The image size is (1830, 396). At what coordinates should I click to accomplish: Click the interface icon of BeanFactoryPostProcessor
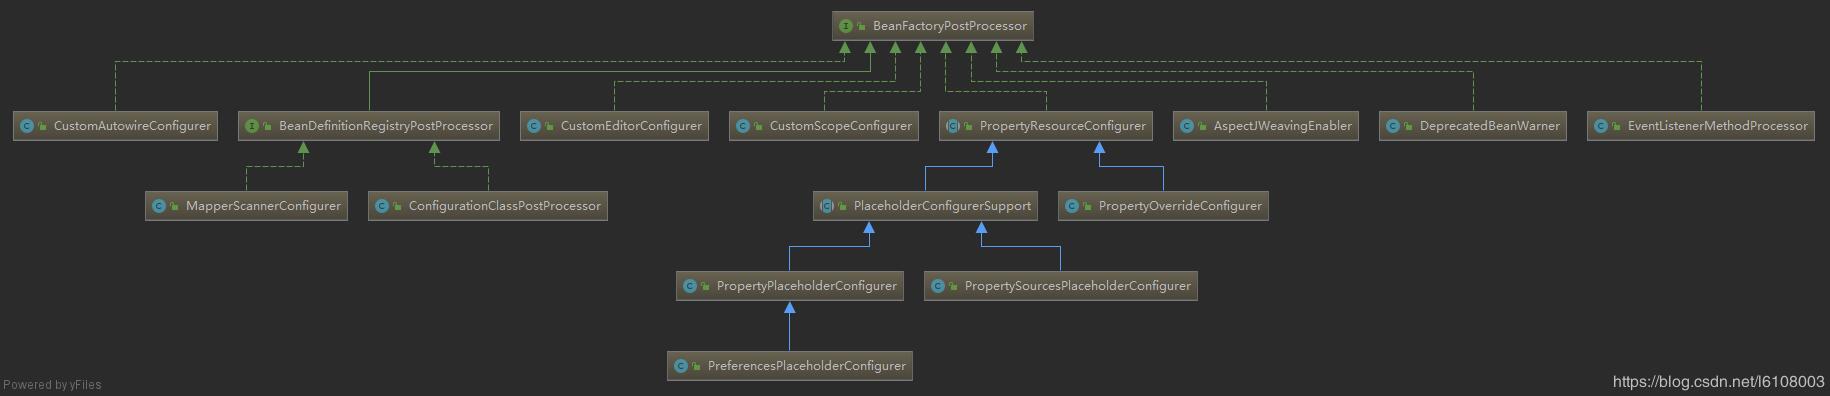pos(846,26)
